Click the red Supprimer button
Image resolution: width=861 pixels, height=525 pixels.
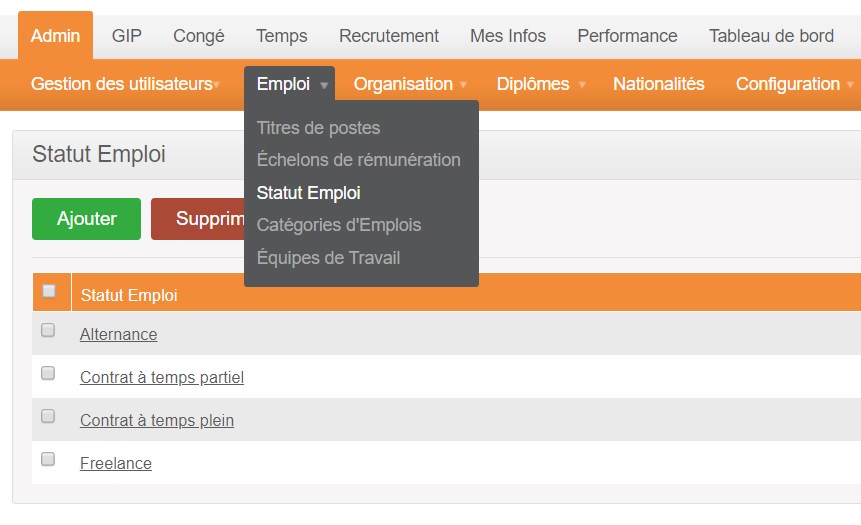[198, 219]
